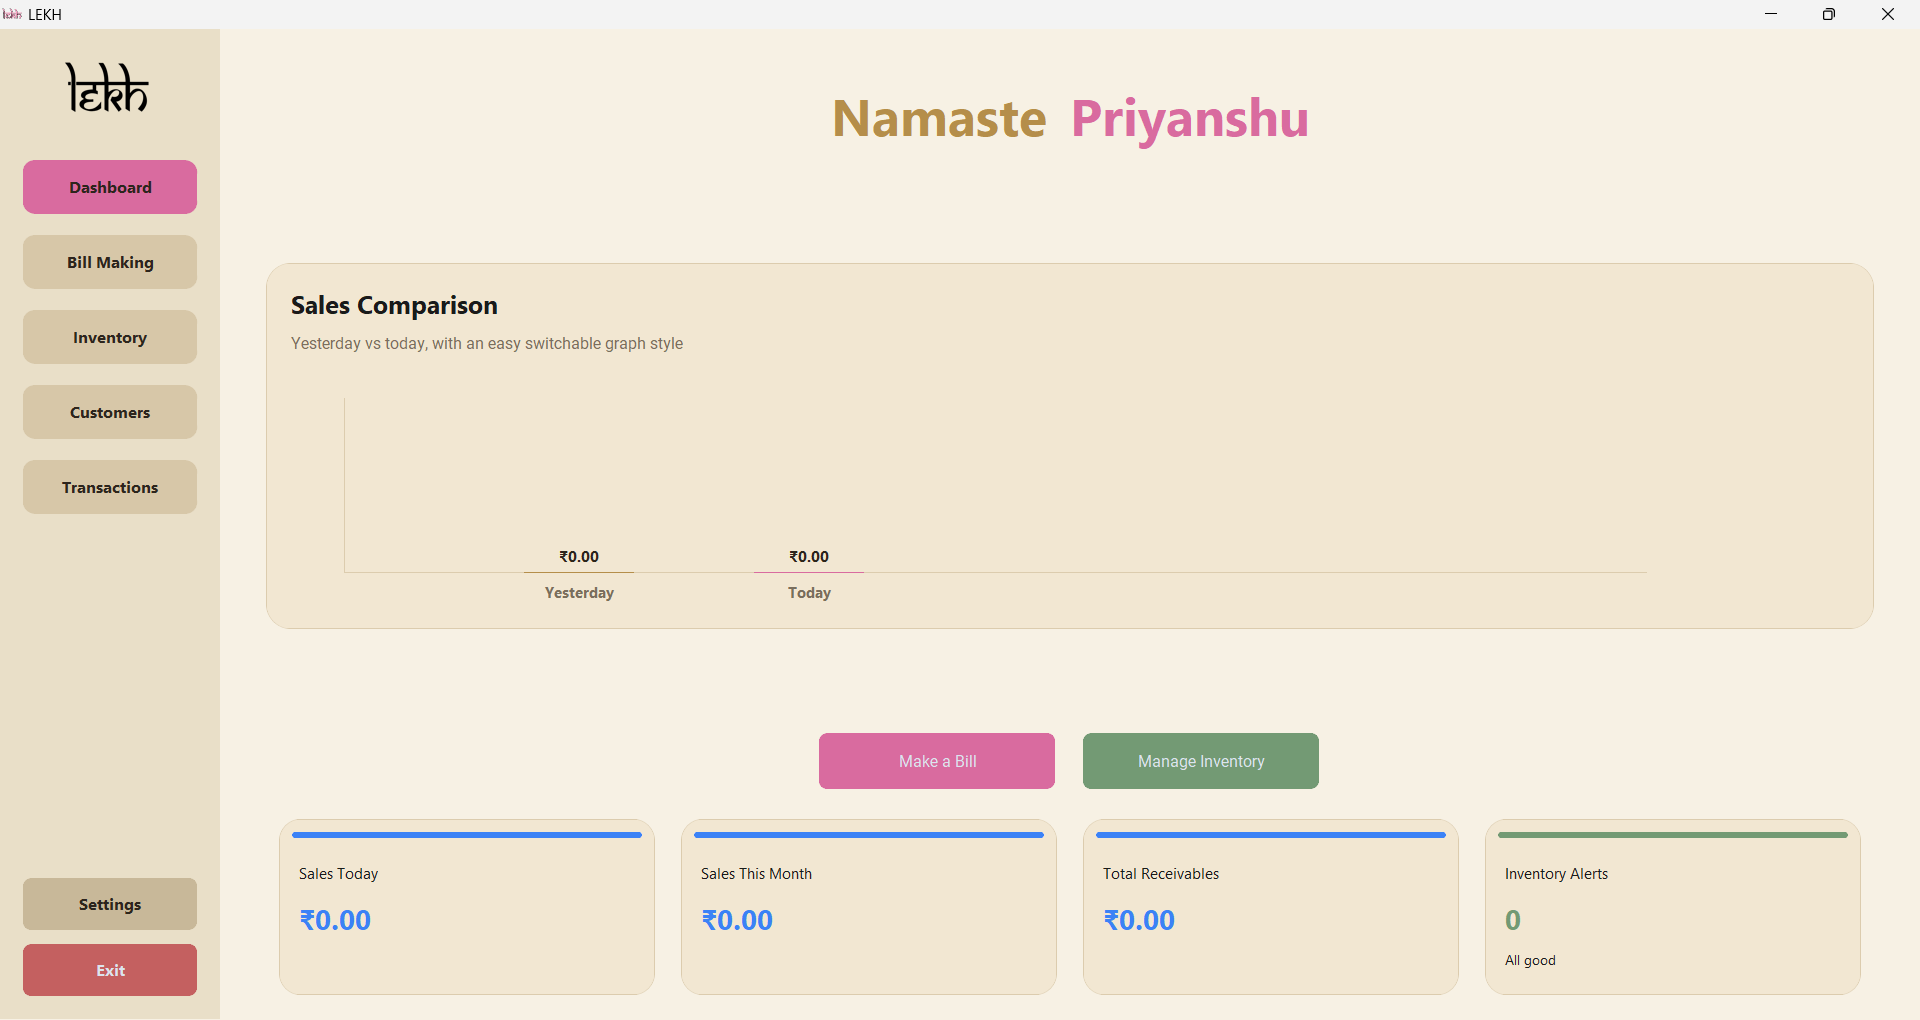The image size is (1920, 1020).
Task: Open the Bill Making section
Action: click(109, 261)
